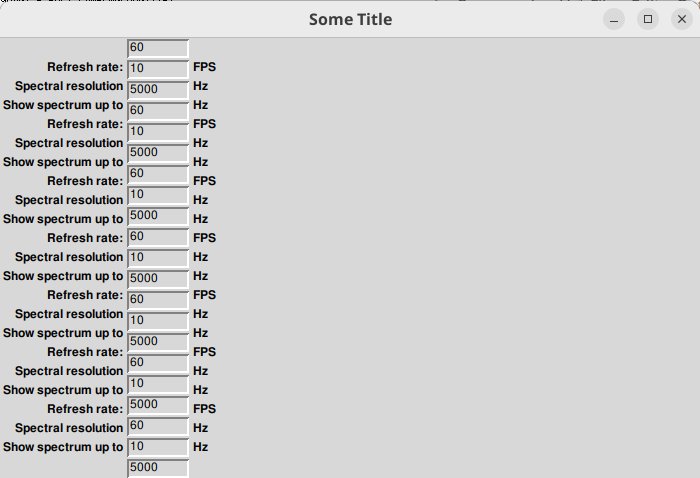Image resolution: width=700 pixels, height=478 pixels.
Task: Click the 60 field beside the last Spectral resolution
Action: [x=158, y=425]
